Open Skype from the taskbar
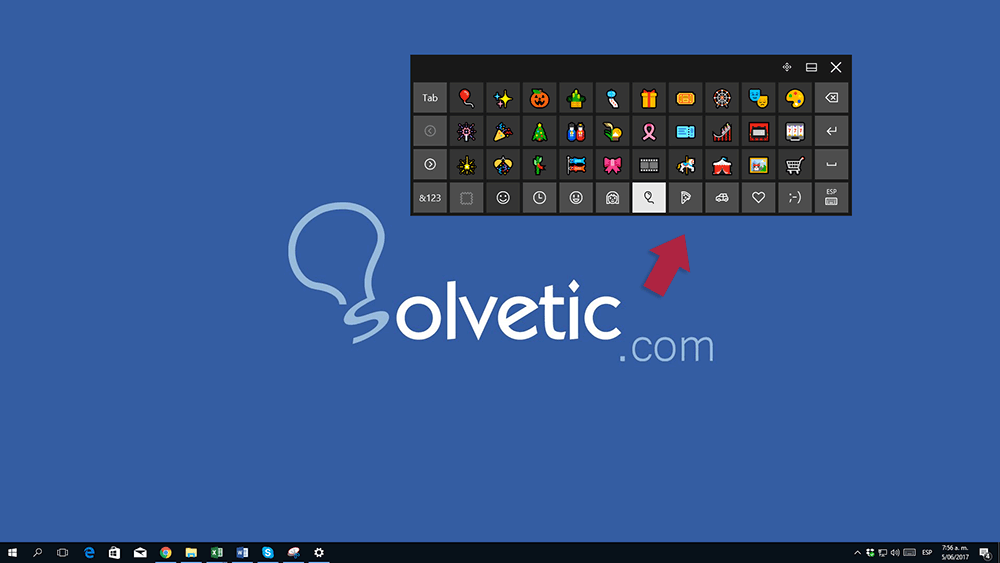The image size is (1000, 563). (268, 552)
